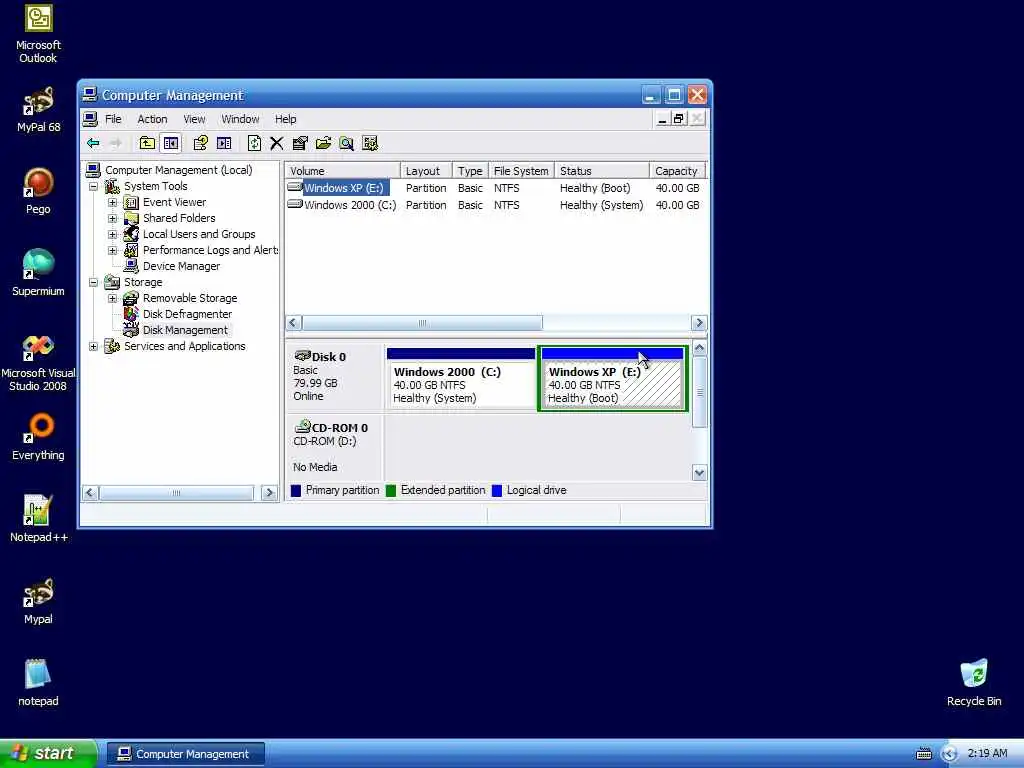
Task: Click the Start button
Action: point(49,754)
